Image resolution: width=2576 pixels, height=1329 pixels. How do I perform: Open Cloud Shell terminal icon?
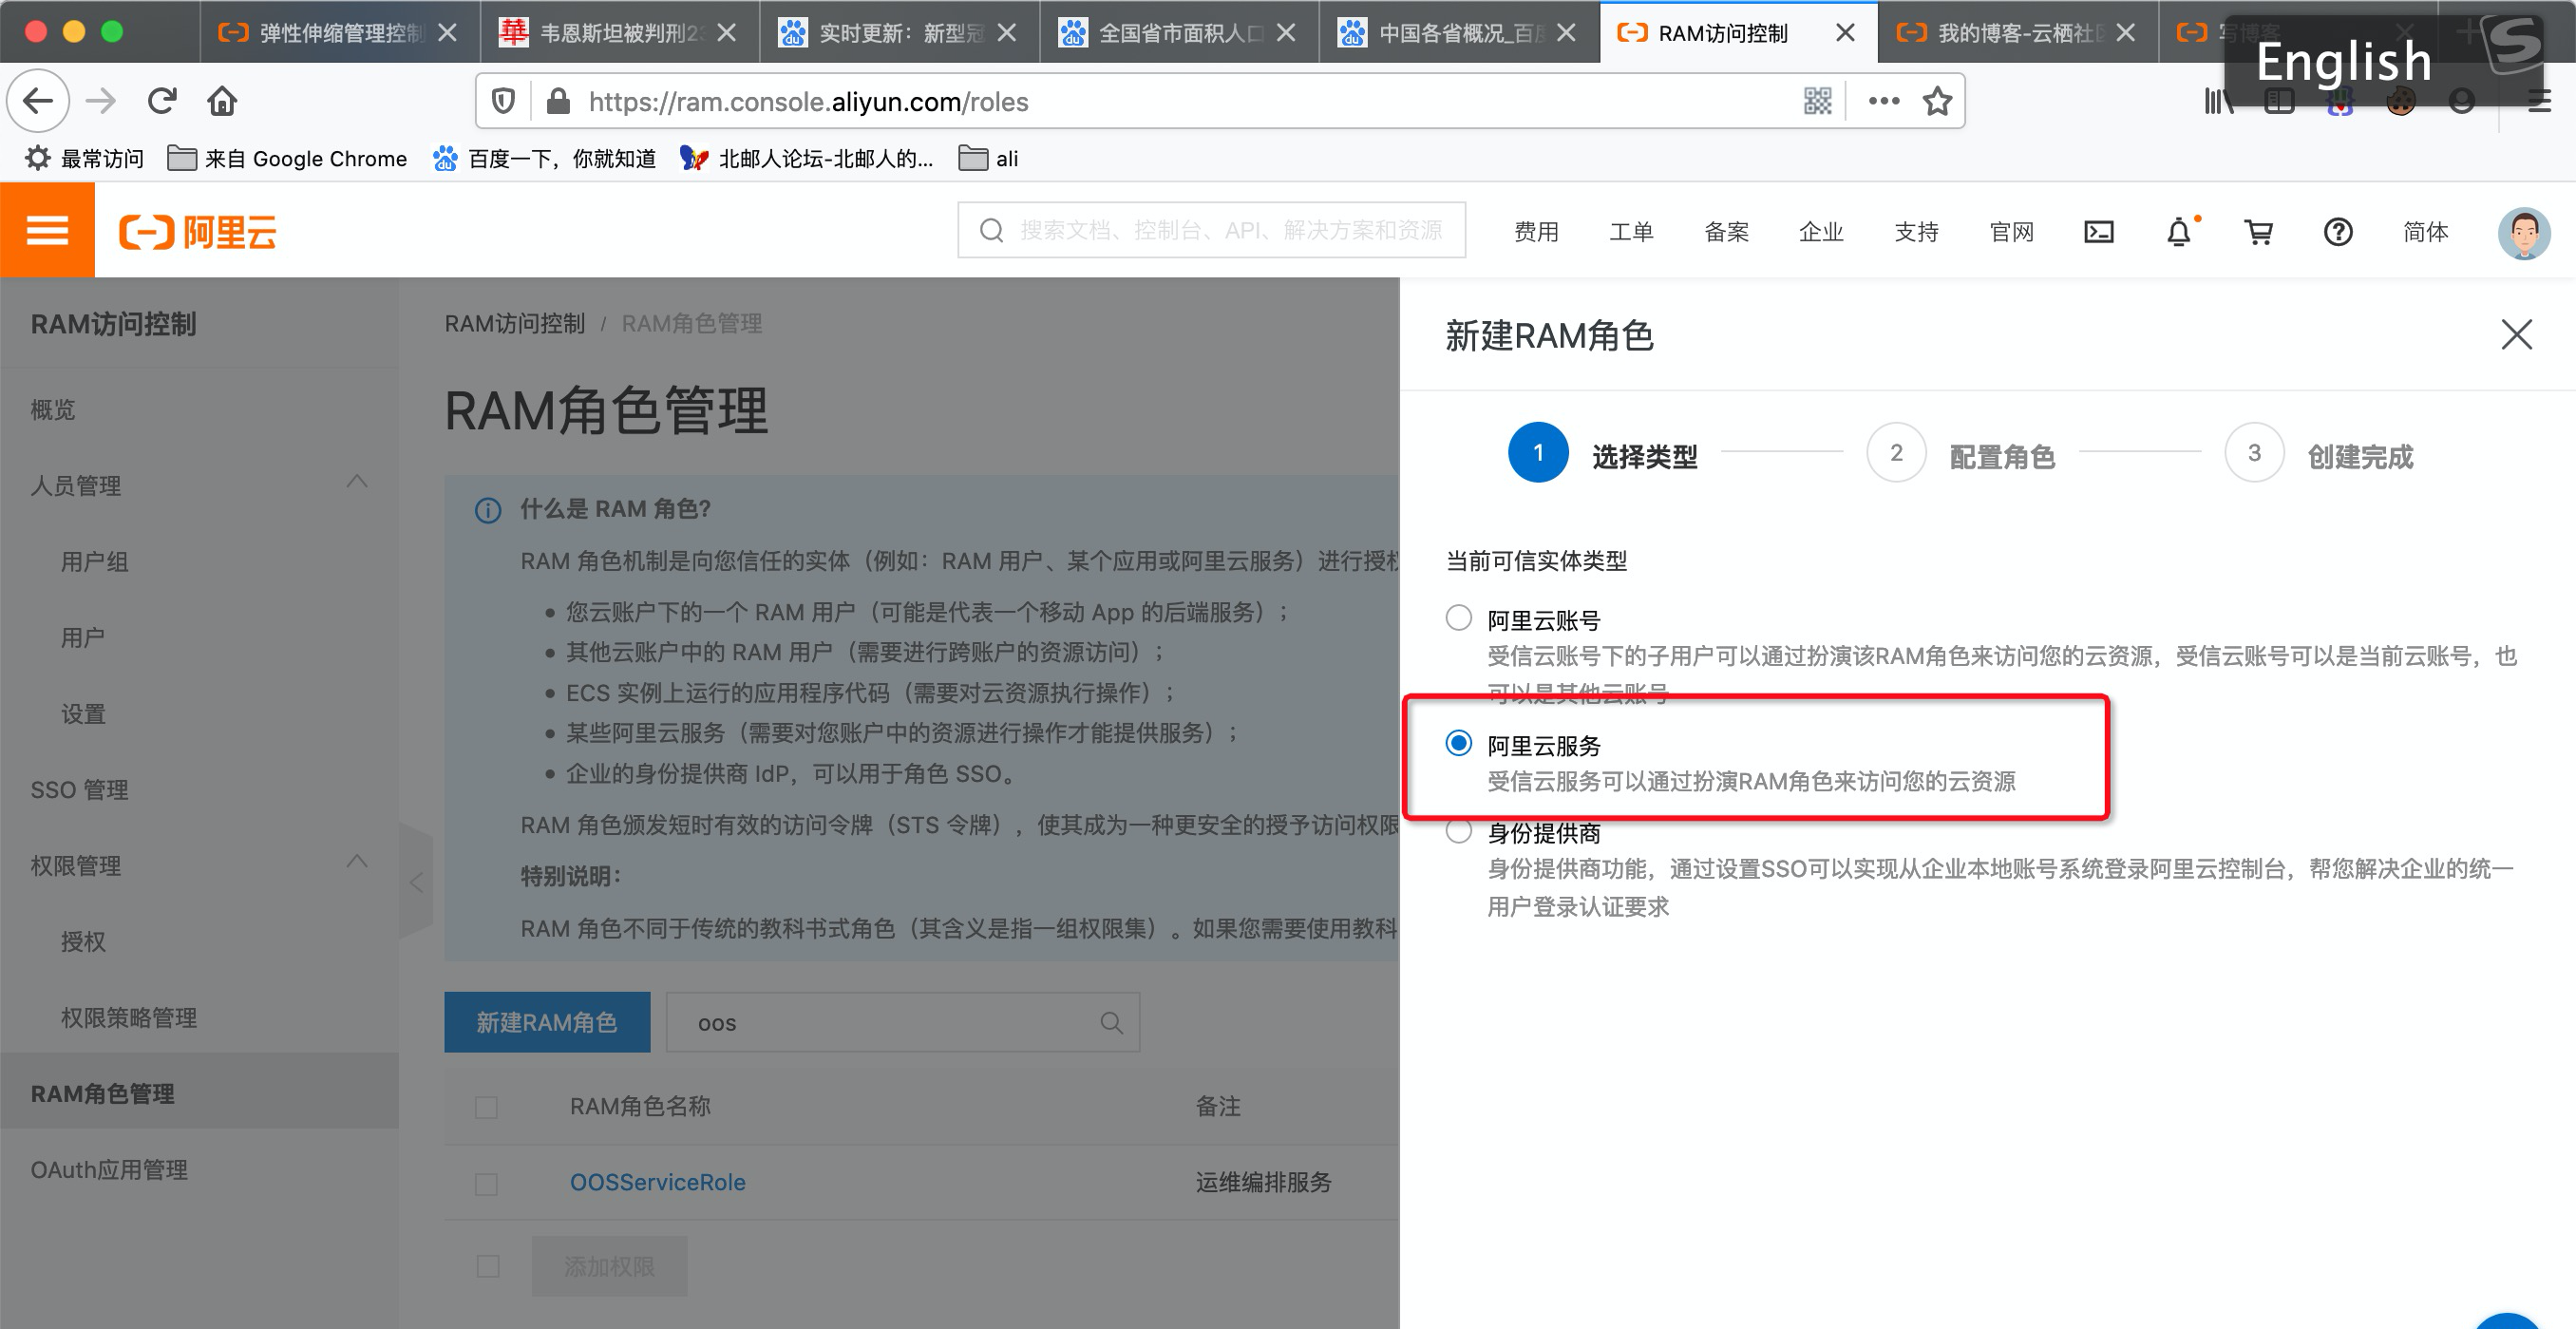(x=2098, y=232)
